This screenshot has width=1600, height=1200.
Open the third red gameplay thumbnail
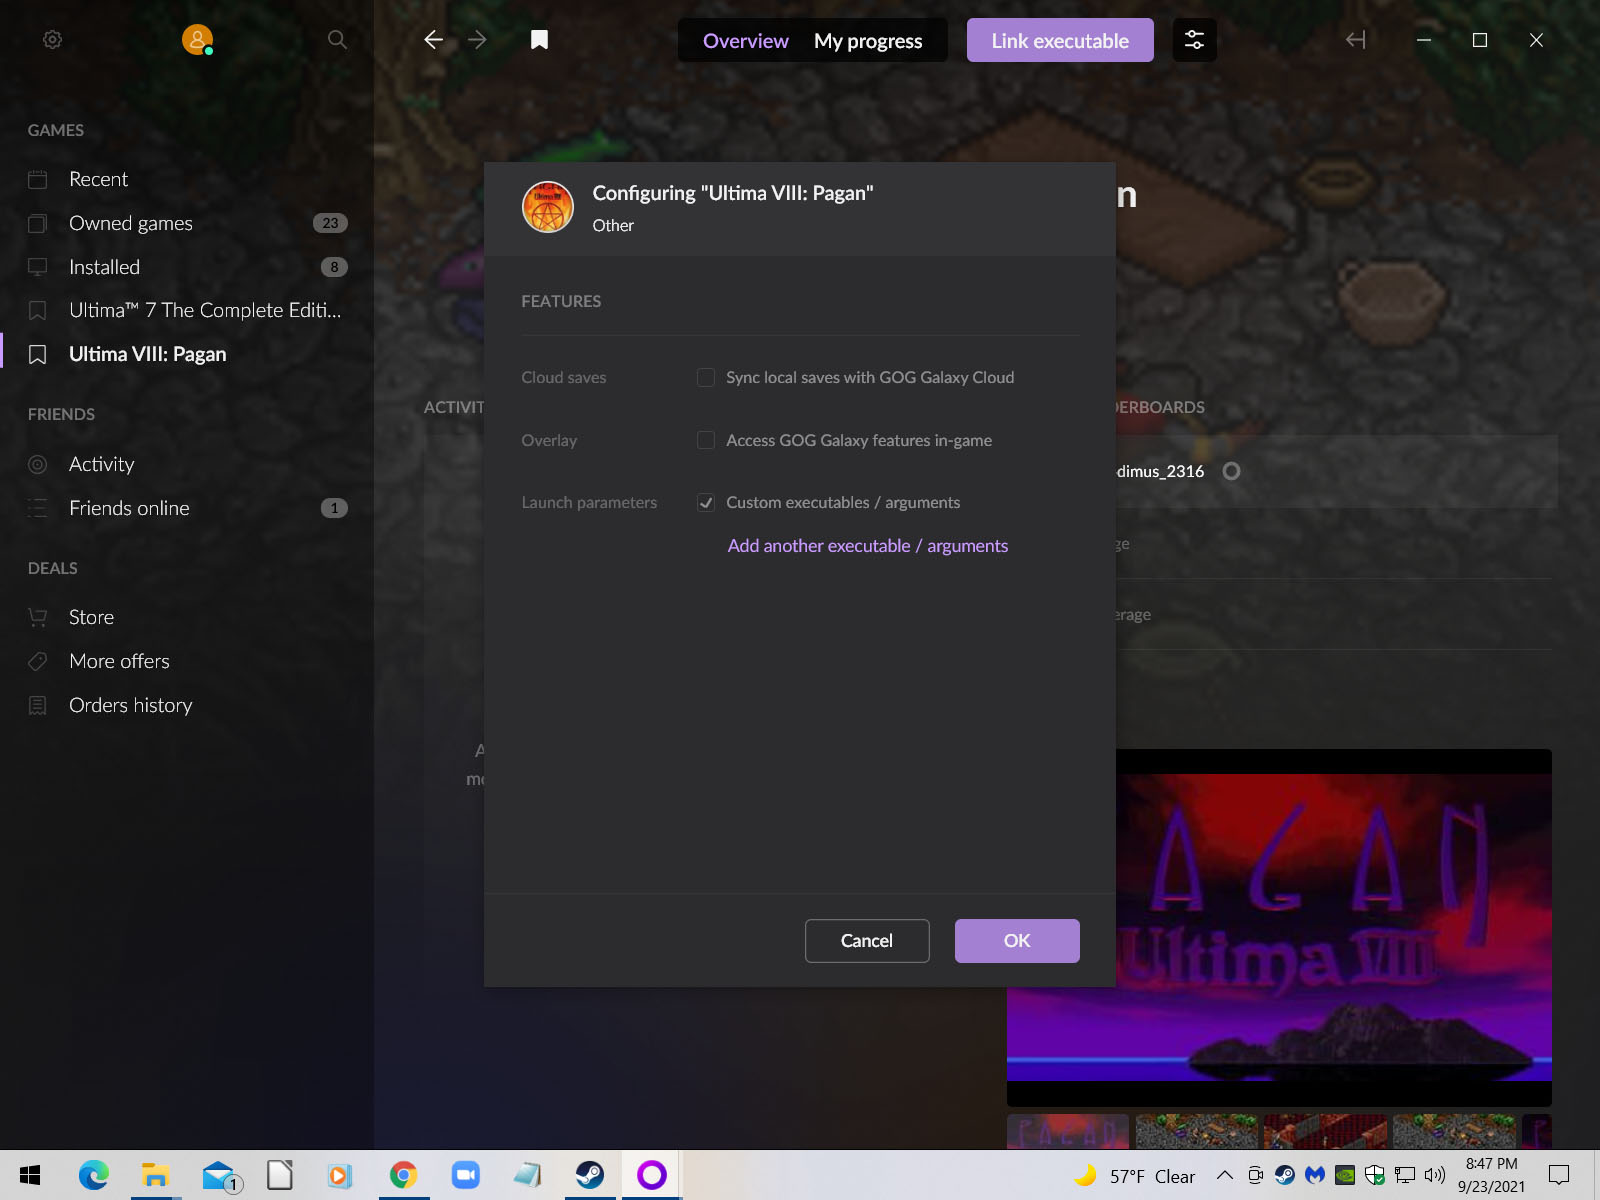point(1325,1132)
